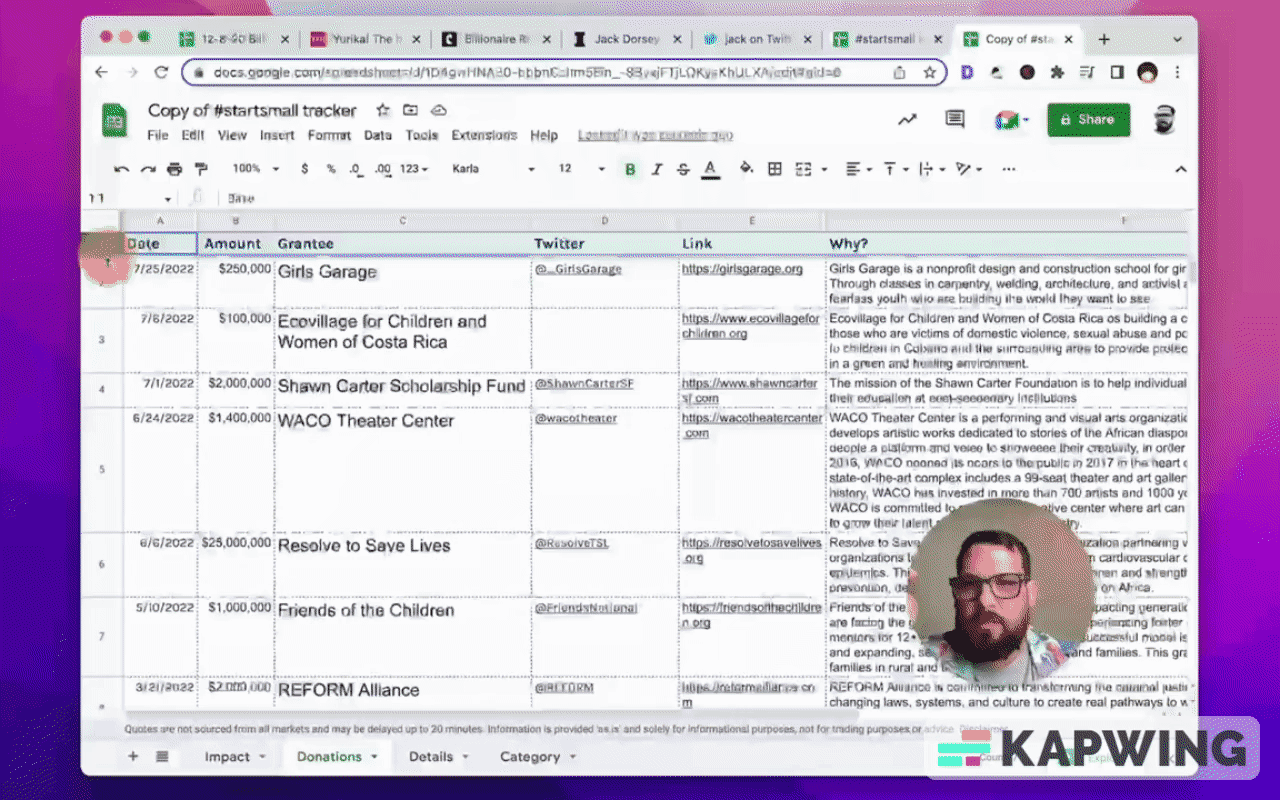Move document using folder icon
Viewport: 1280px width, 800px height.
coord(410,110)
